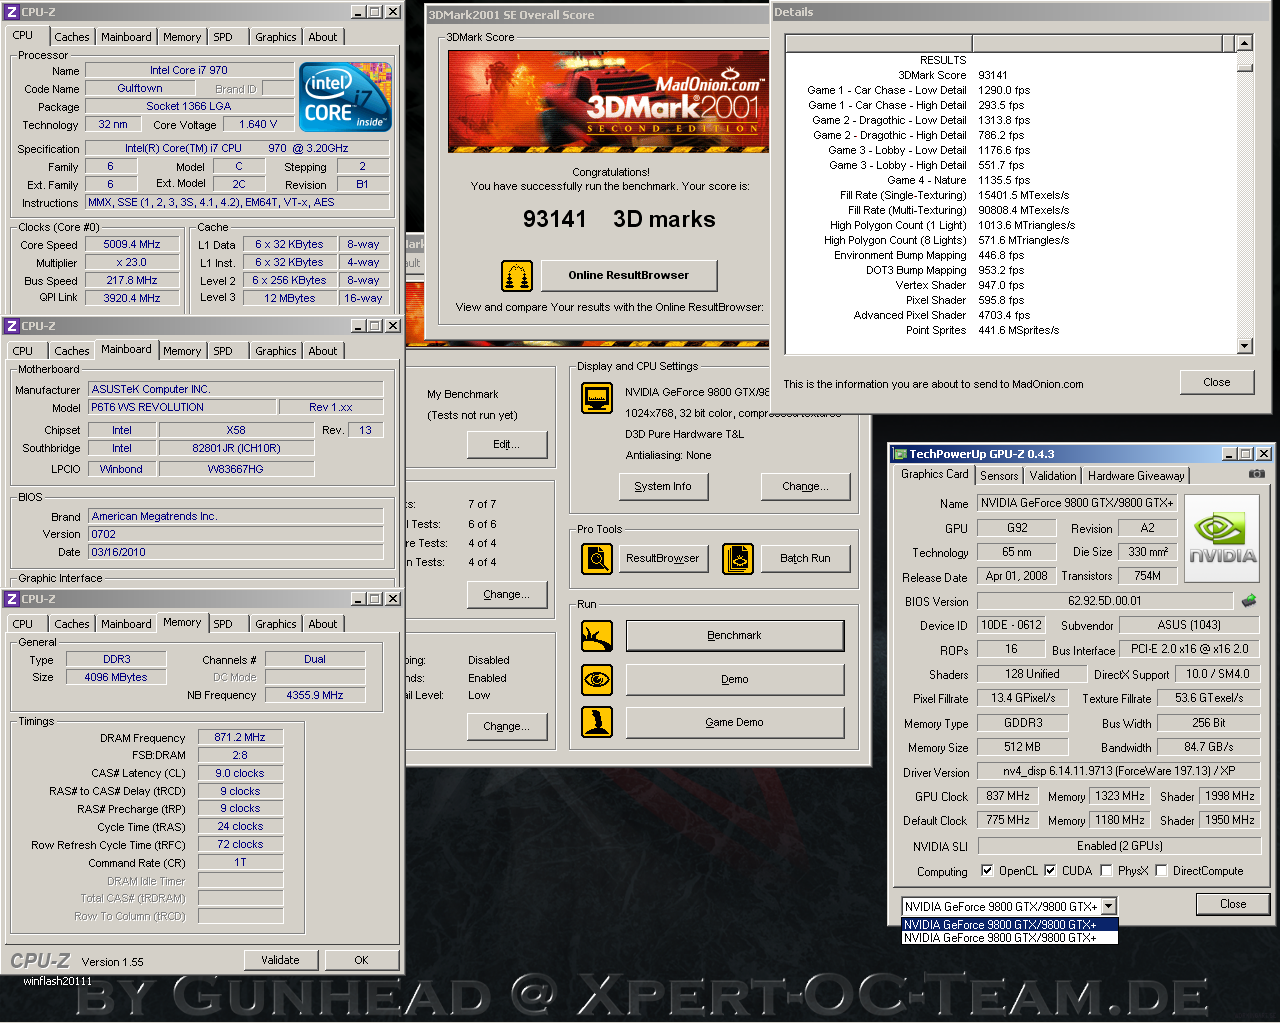Click NVIDIA SLI Enabled (2 GPUs) field
Screen dimensions: 1280x1024
1119,846
